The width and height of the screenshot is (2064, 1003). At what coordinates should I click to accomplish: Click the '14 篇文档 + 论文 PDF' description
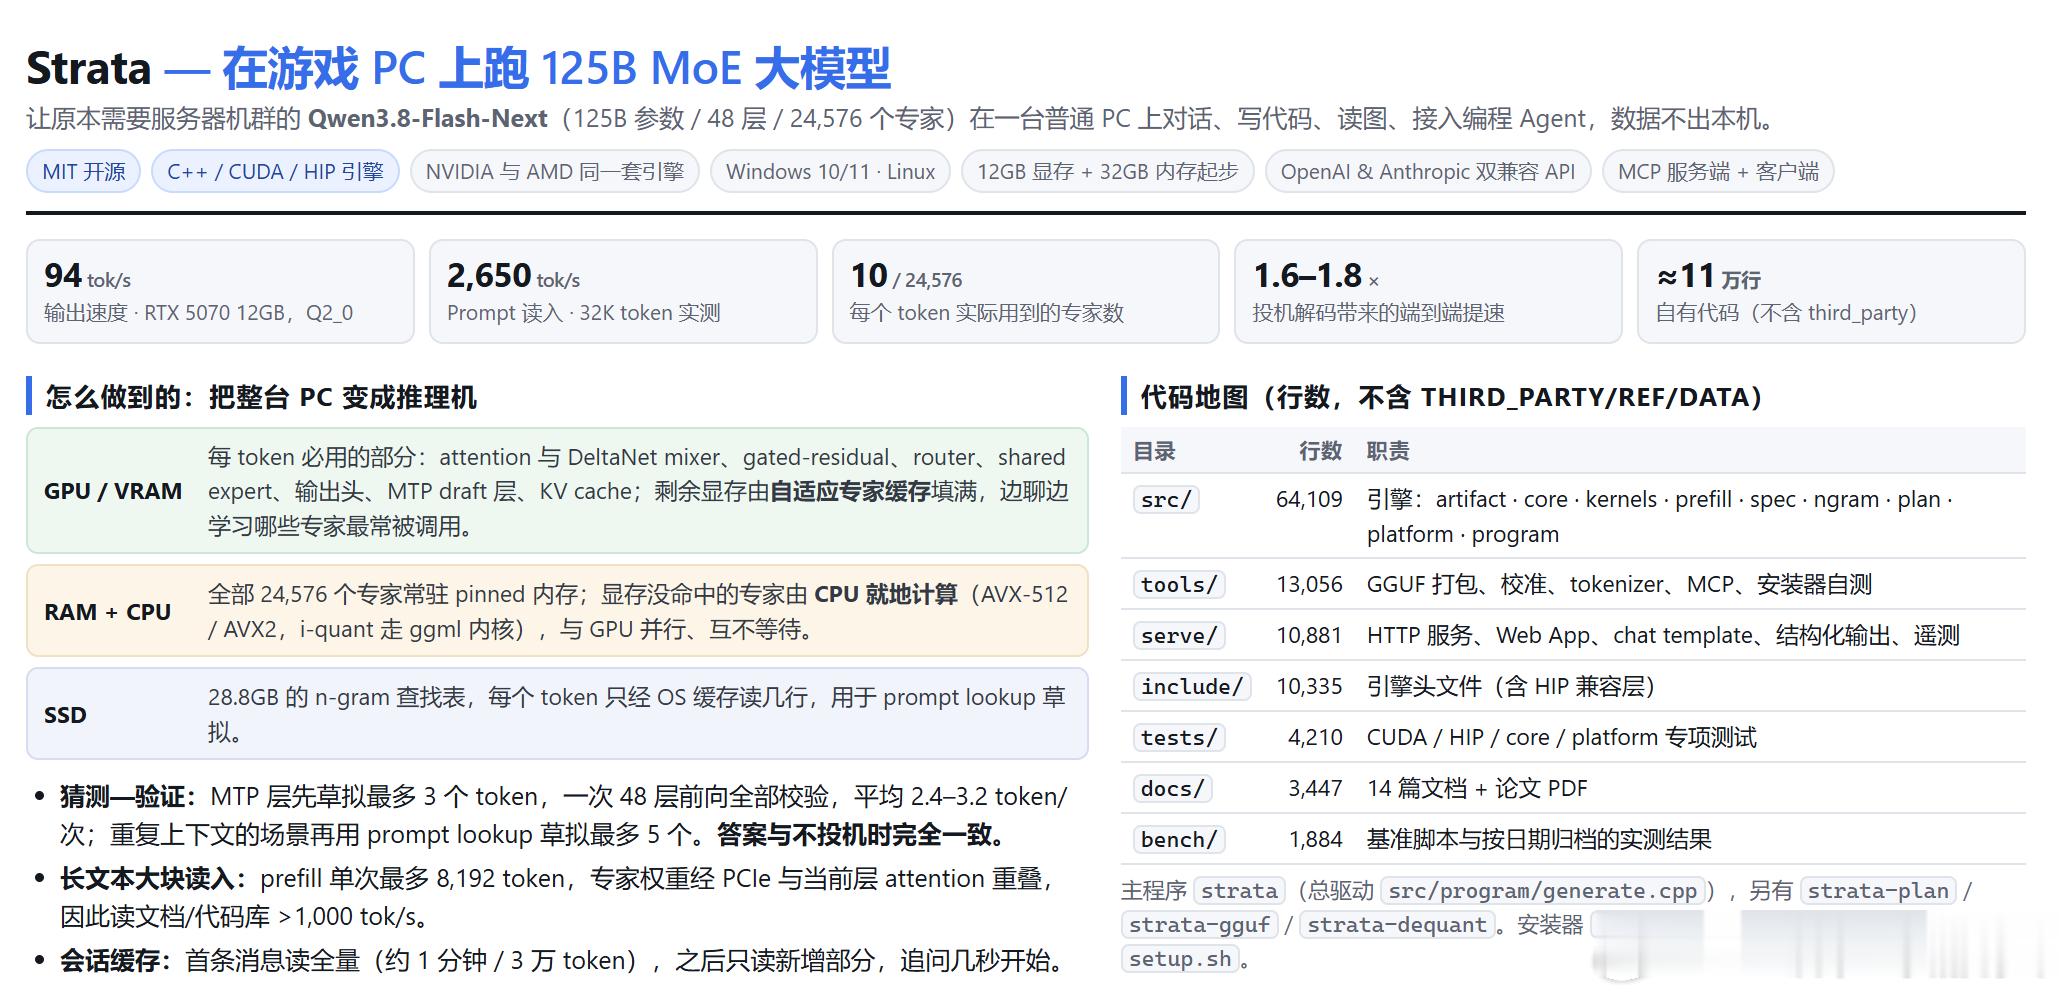(x=1477, y=788)
